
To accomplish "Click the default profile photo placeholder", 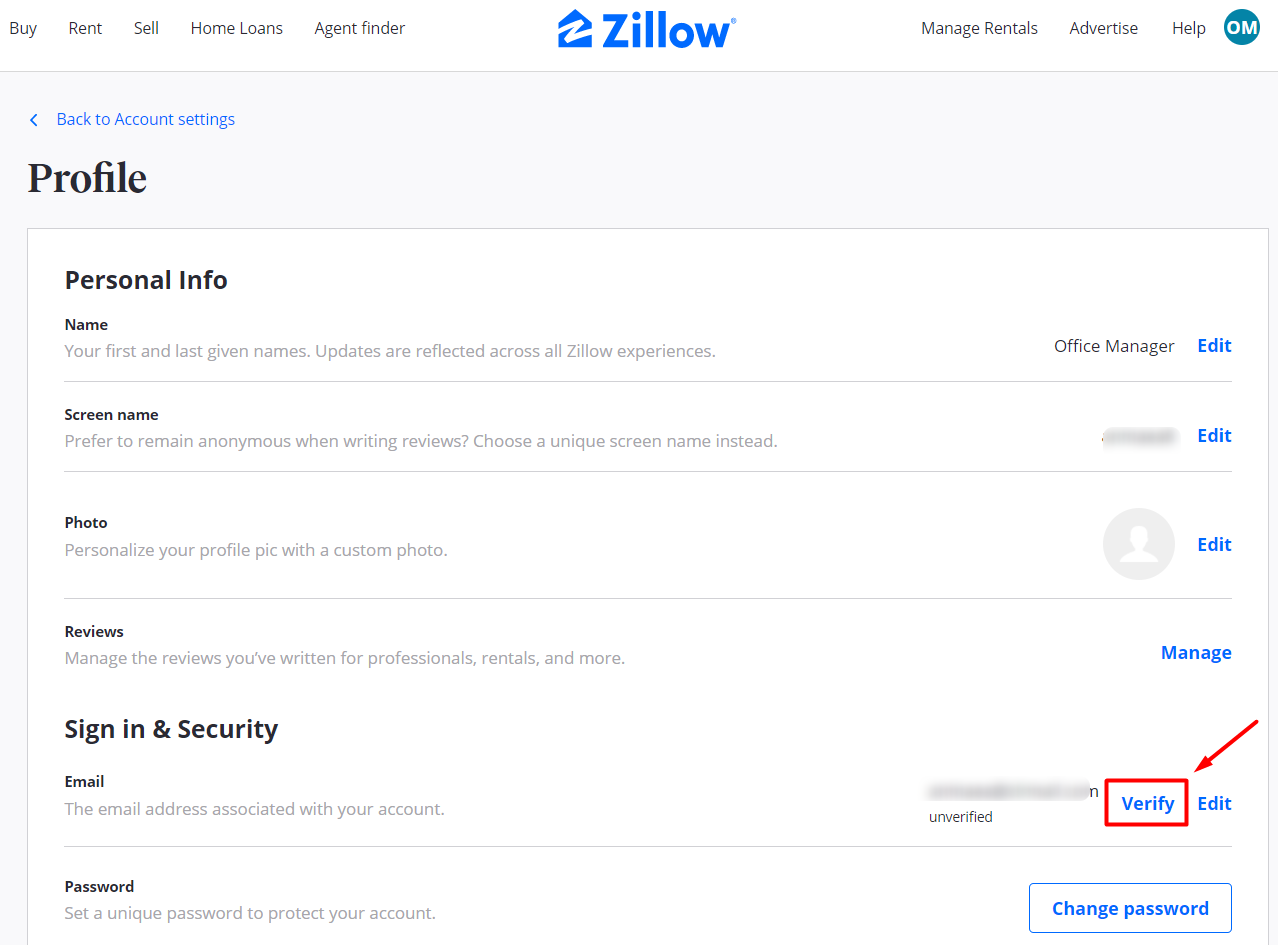I will point(1138,544).
